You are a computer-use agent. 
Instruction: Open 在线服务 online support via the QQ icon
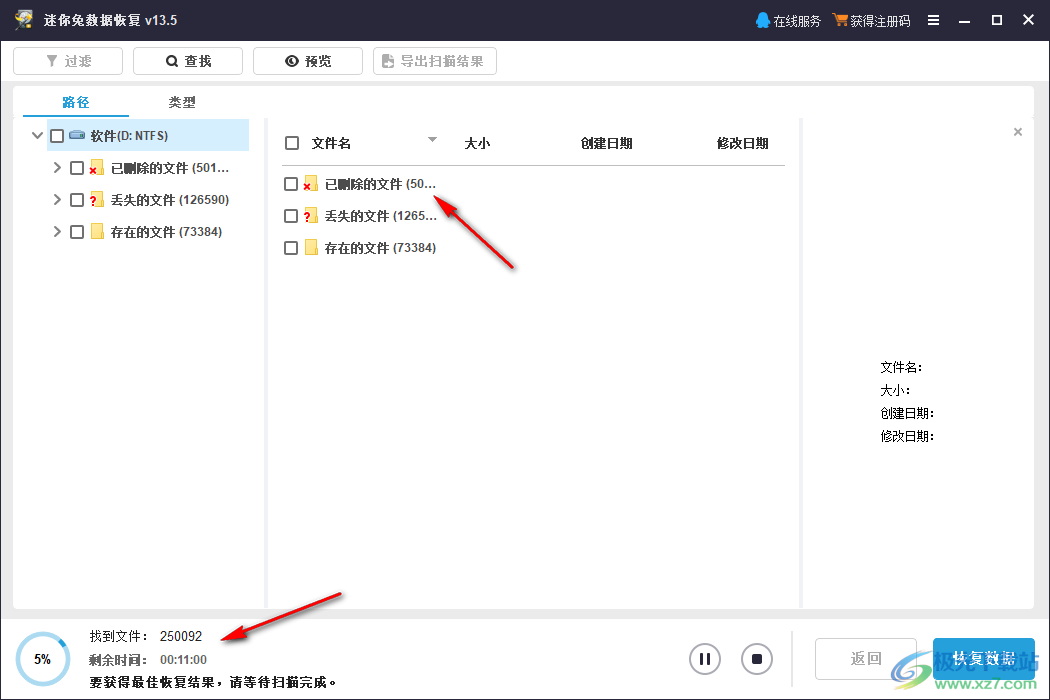click(763, 19)
